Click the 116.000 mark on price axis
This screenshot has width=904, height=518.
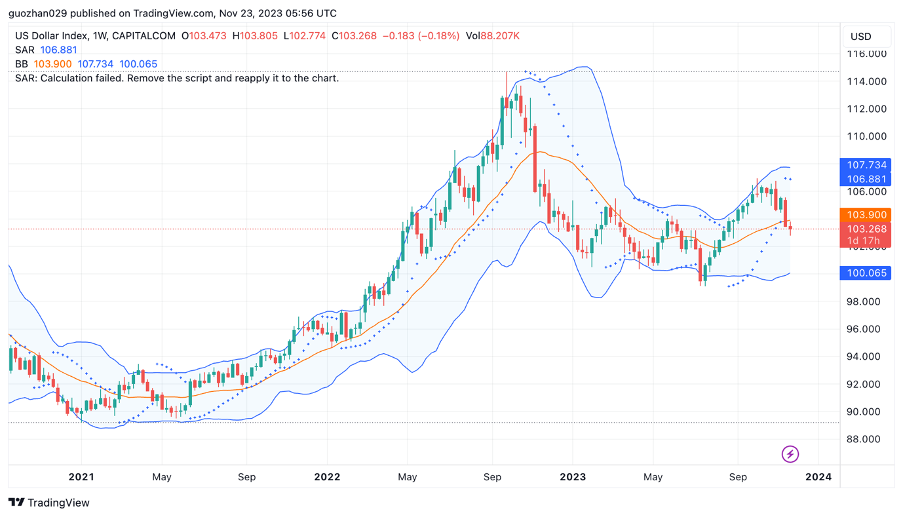pyautogui.click(x=866, y=54)
